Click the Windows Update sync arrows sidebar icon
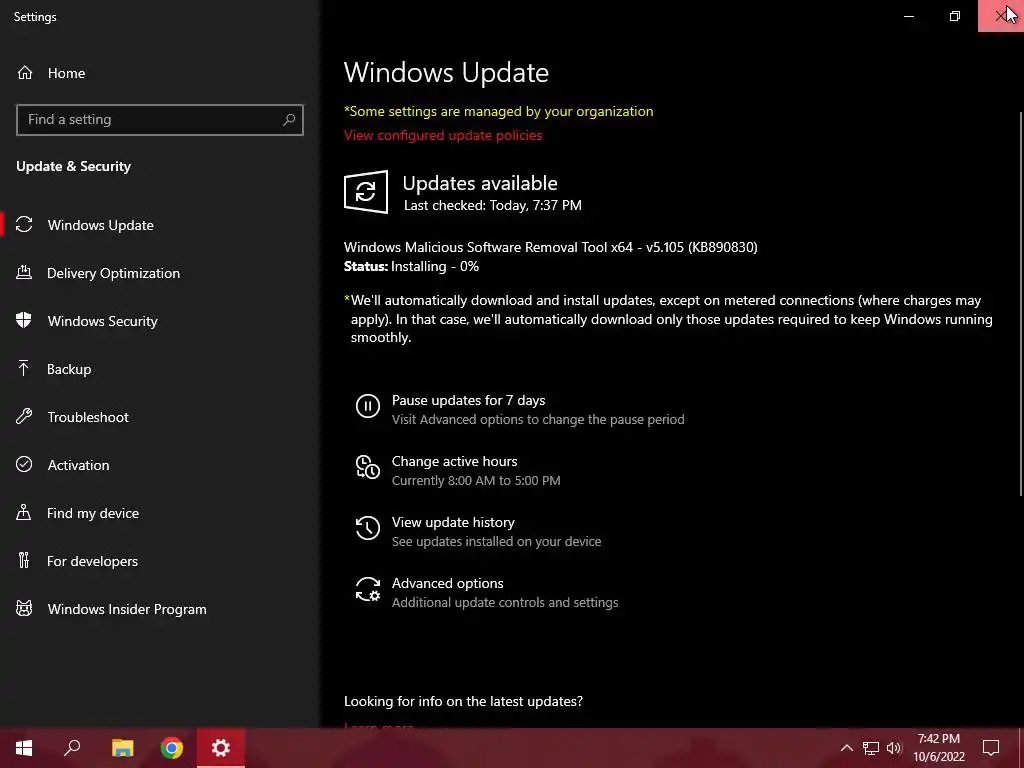 pos(24,225)
